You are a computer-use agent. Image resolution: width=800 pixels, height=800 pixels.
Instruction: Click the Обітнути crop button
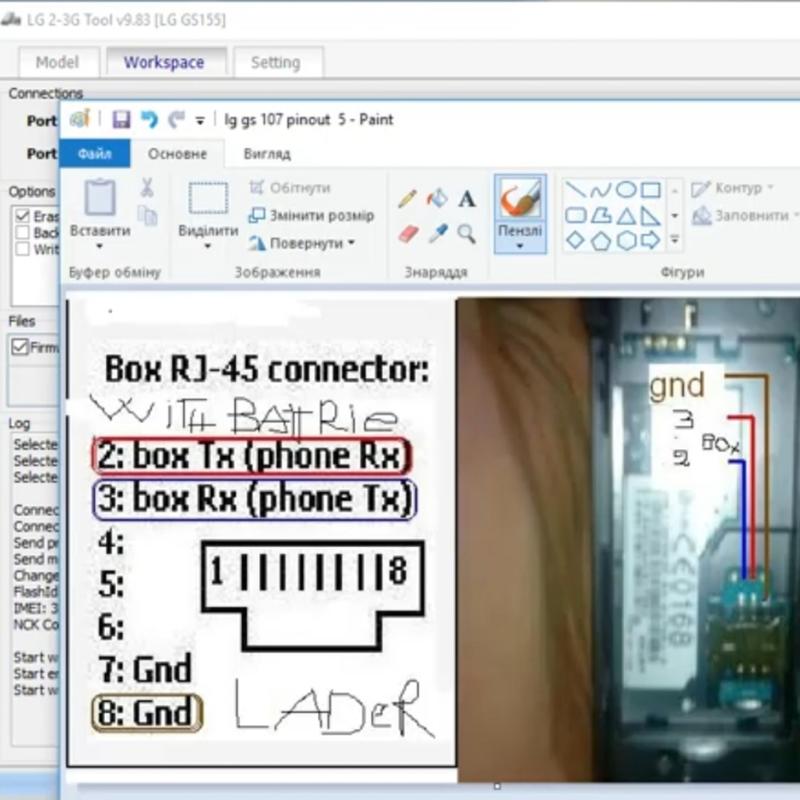[290, 188]
